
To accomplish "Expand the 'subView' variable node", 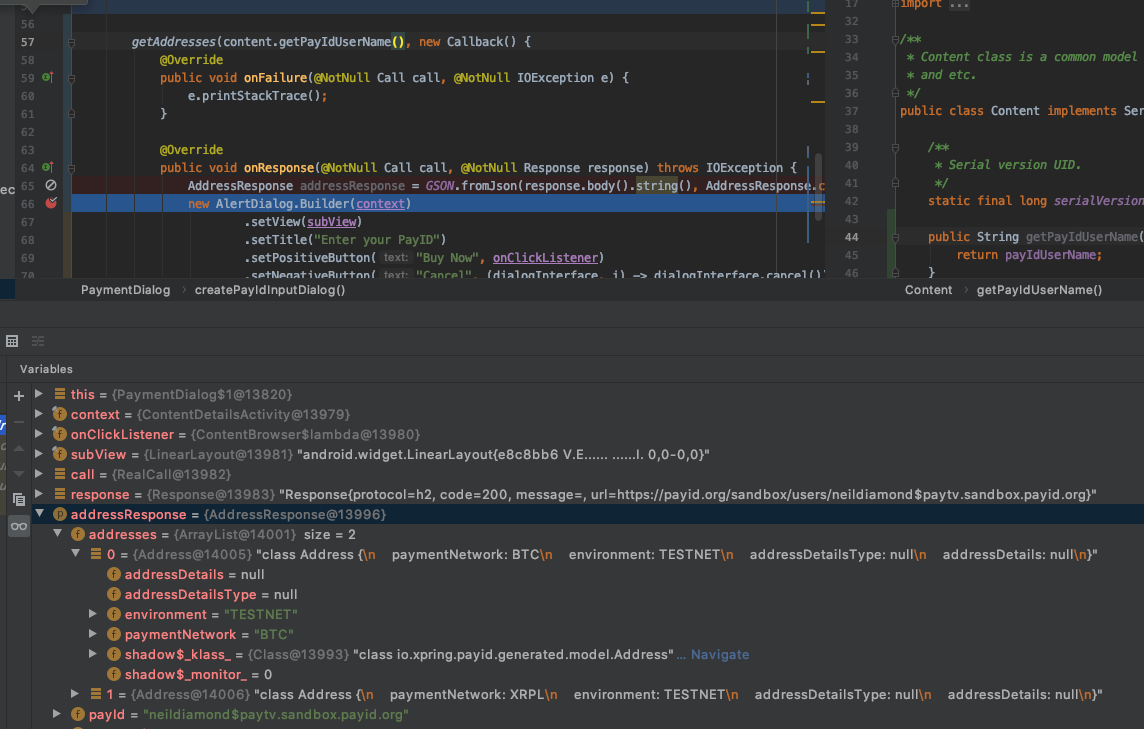I will tap(39, 454).
